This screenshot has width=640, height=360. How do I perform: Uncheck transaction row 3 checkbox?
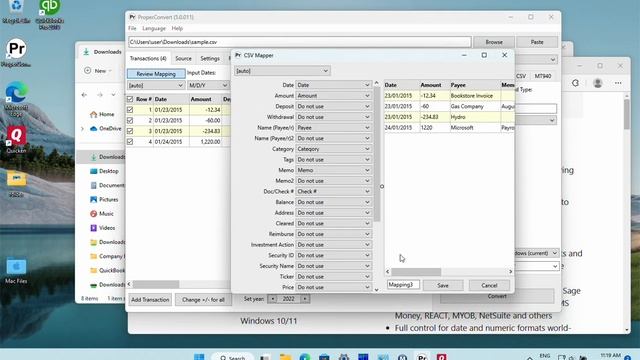coord(130,131)
